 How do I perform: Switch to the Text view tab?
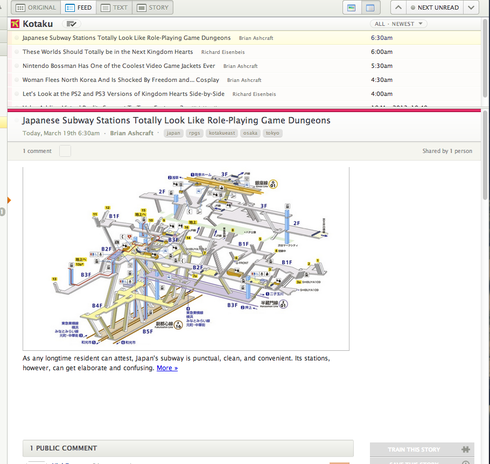click(x=114, y=7)
